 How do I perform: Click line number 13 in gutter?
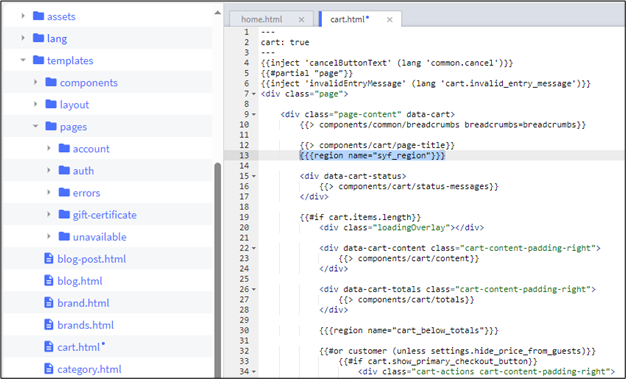244,155
